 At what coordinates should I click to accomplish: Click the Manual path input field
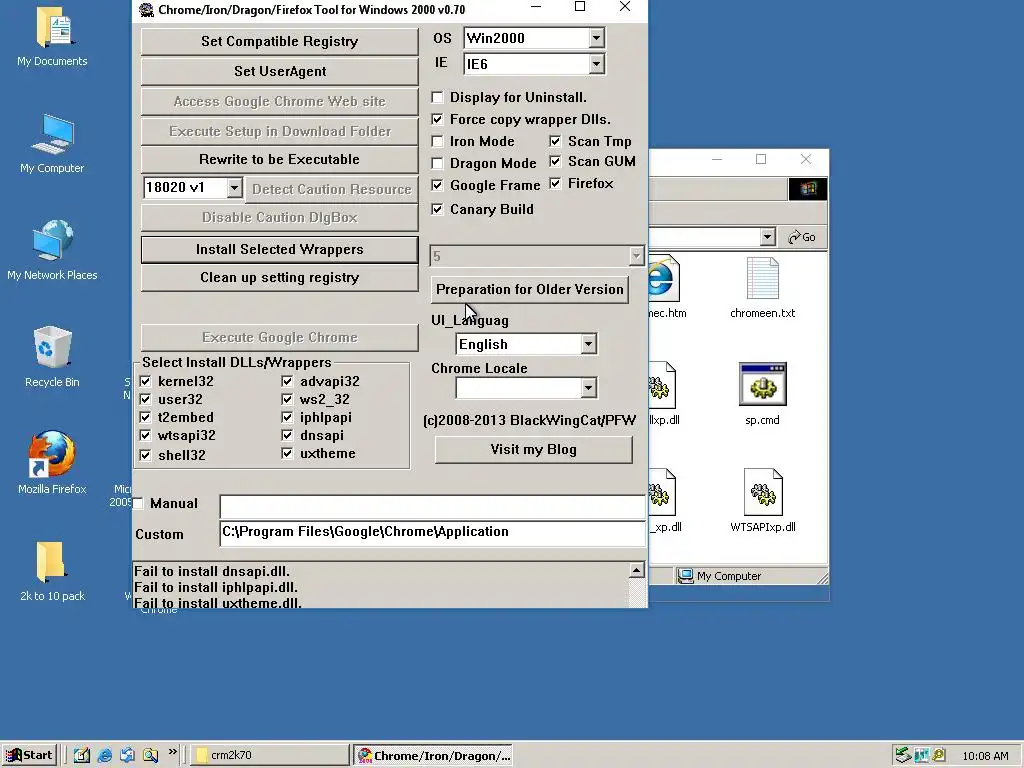point(432,507)
